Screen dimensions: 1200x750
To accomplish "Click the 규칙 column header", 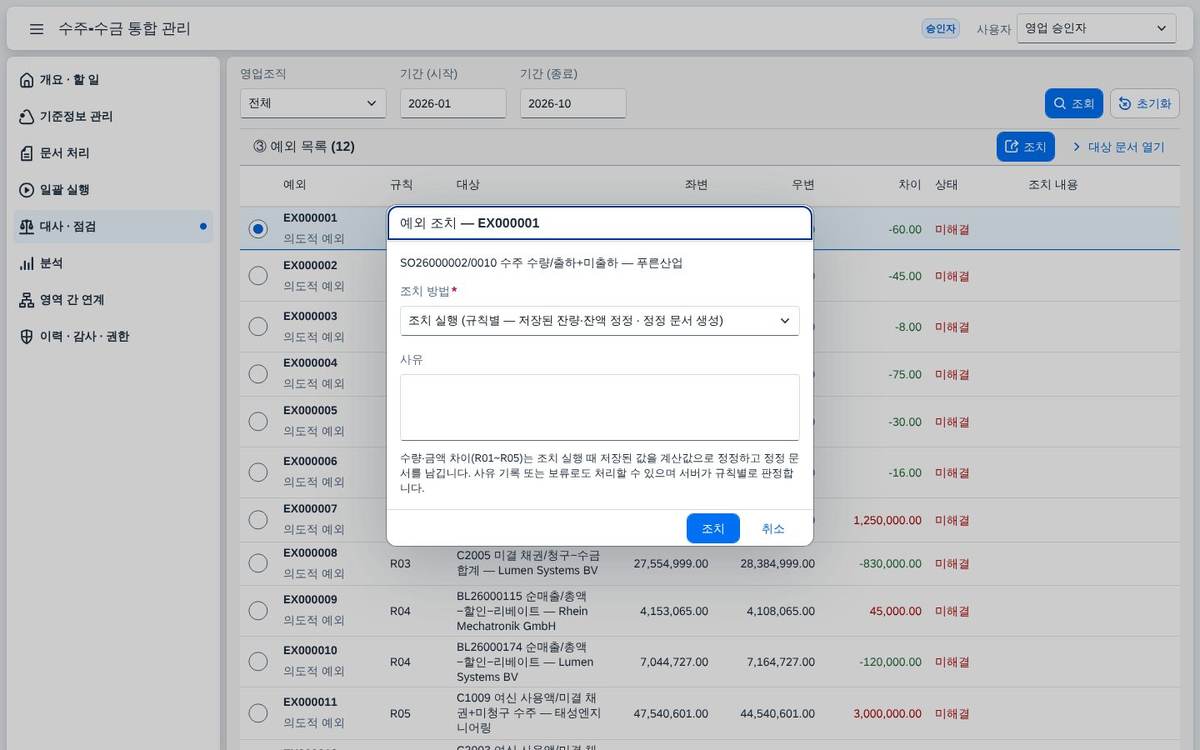I will coord(401,185).
